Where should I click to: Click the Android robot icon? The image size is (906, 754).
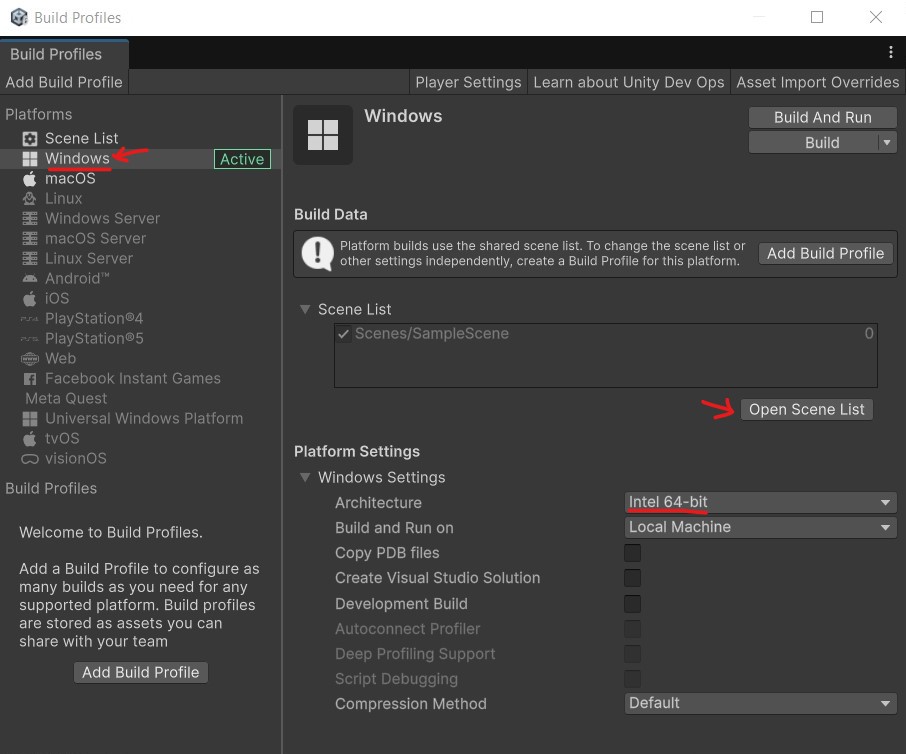click(29, 278)
